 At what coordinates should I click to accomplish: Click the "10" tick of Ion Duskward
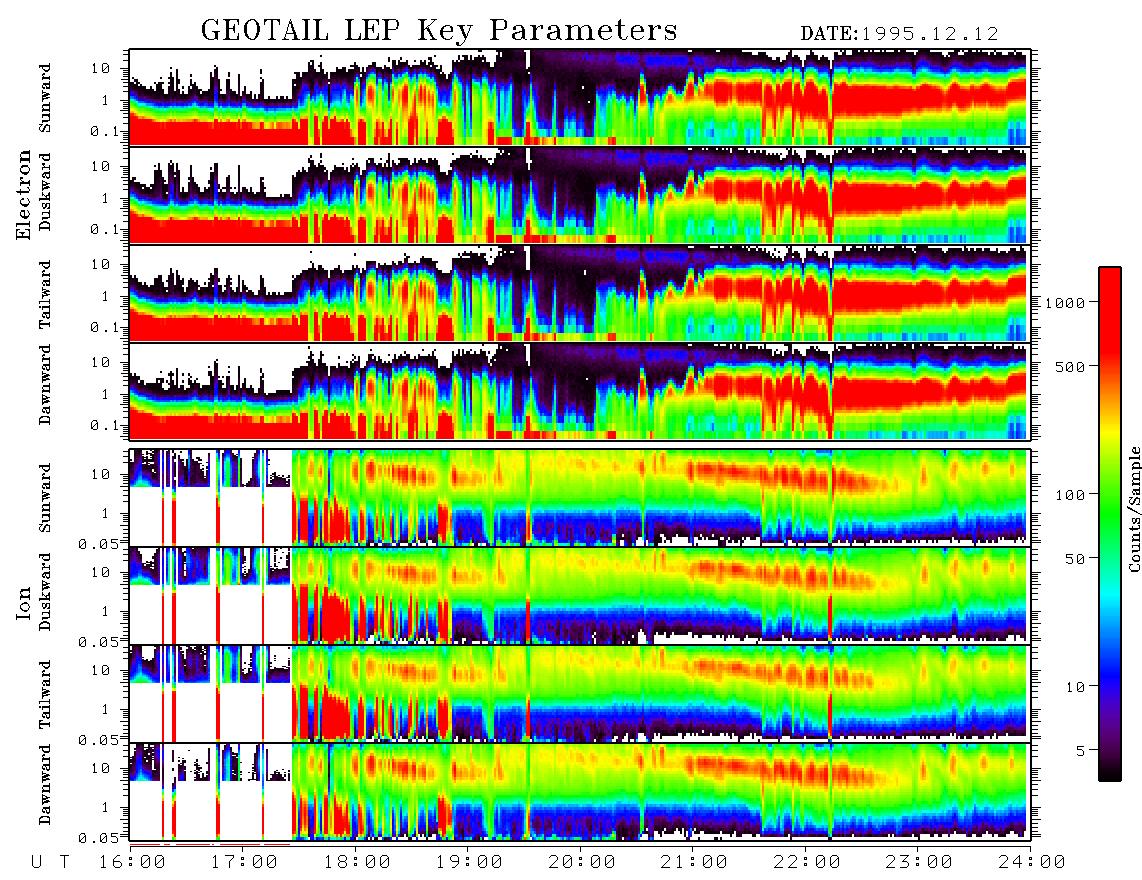point(101,573)
